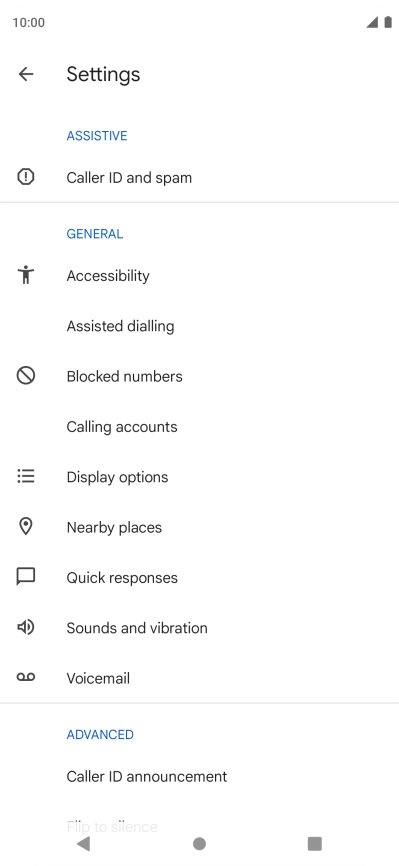
Task: Click the Nearby places pin icon
Action: pyautogui.click(x=26, y=526)
